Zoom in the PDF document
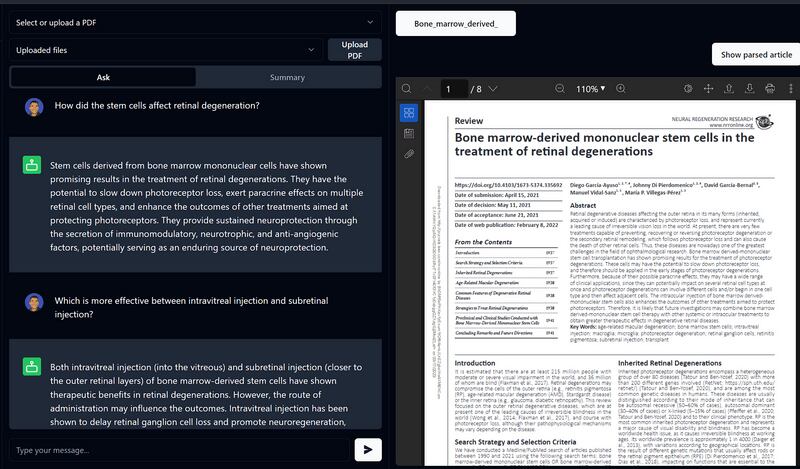Viewport: 800px width, 469px height. coord(621,89)
